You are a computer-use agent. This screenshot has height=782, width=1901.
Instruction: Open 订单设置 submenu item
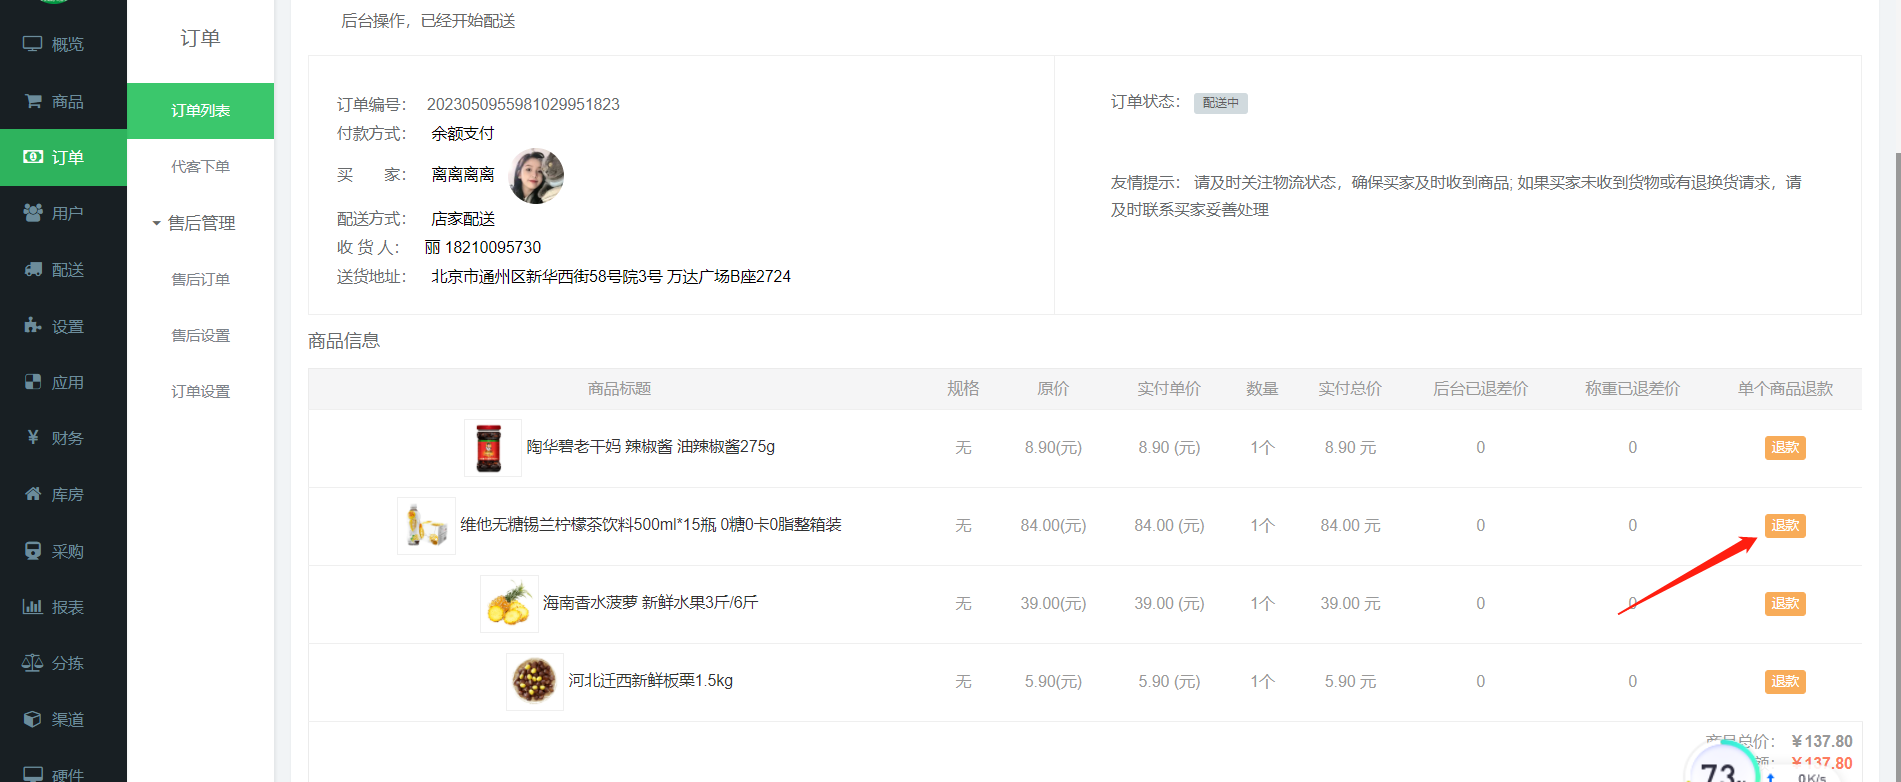(200, 392)
